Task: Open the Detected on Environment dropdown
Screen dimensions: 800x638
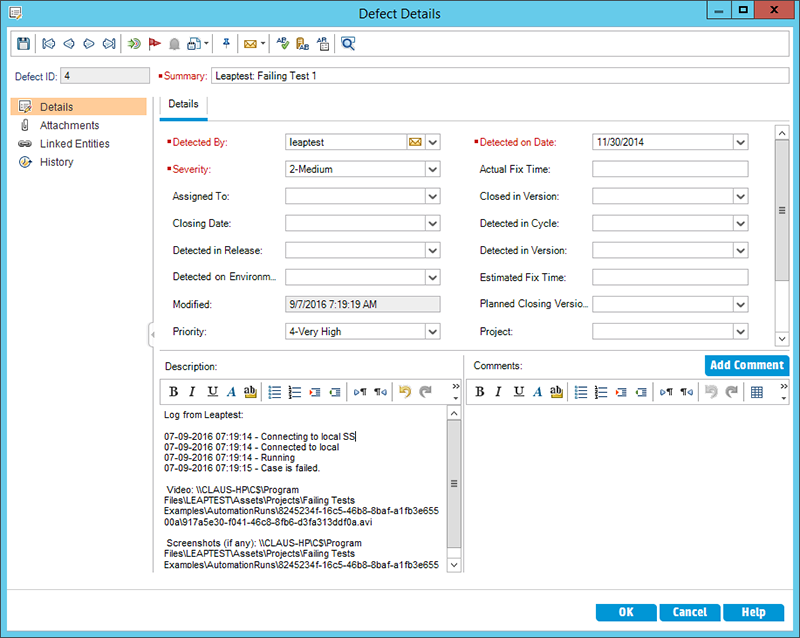Action: [x=433, y=277]
